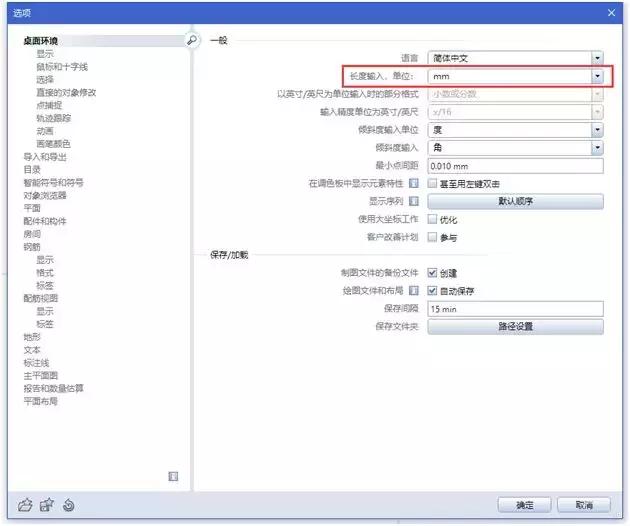The image size is (630, 526).
Task: Open the 倾斜度输入单位 dropdown
Action: (x=515, y=130)
